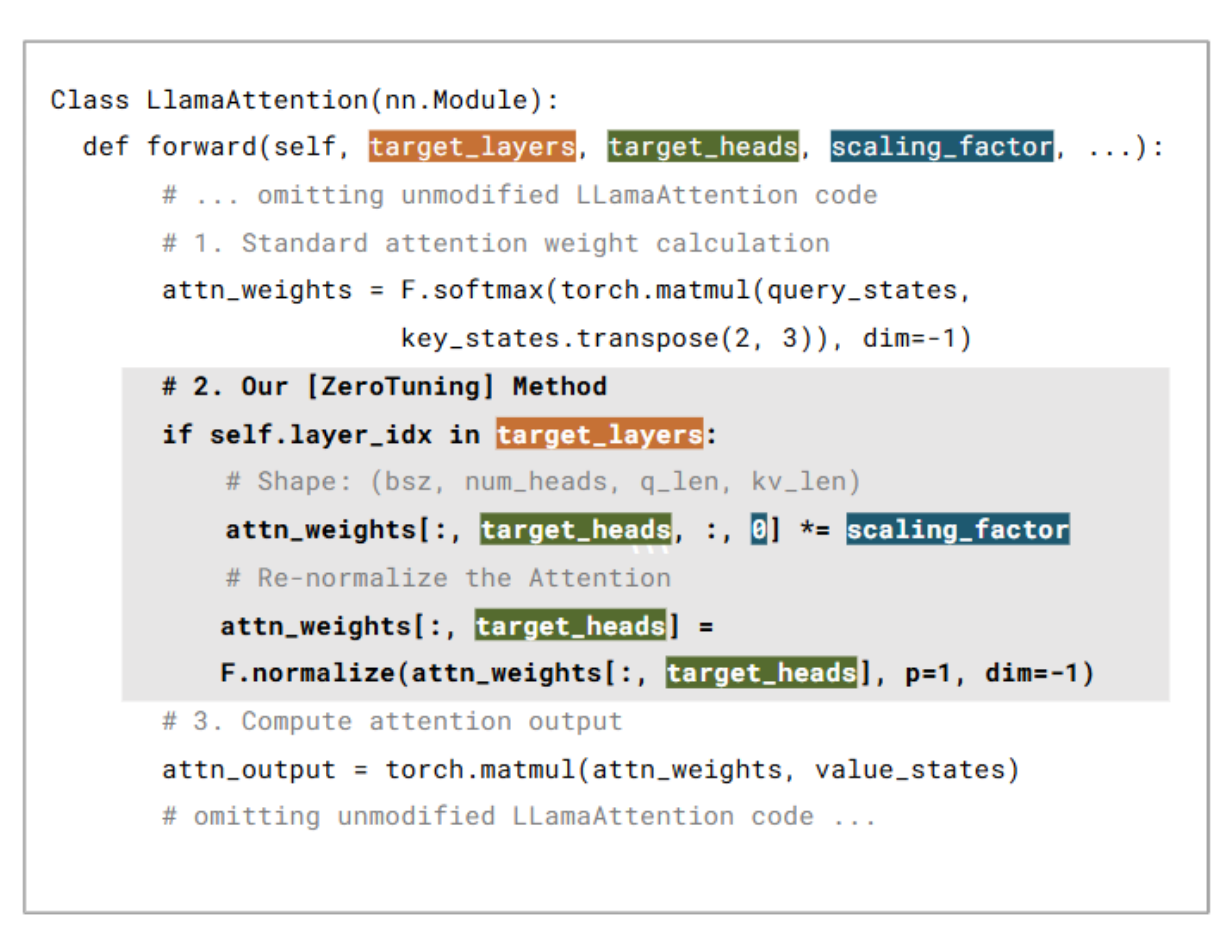The image size is (1226, 940).
Task: Click target_heads inside F.normalize call
Action: [761, 673]
